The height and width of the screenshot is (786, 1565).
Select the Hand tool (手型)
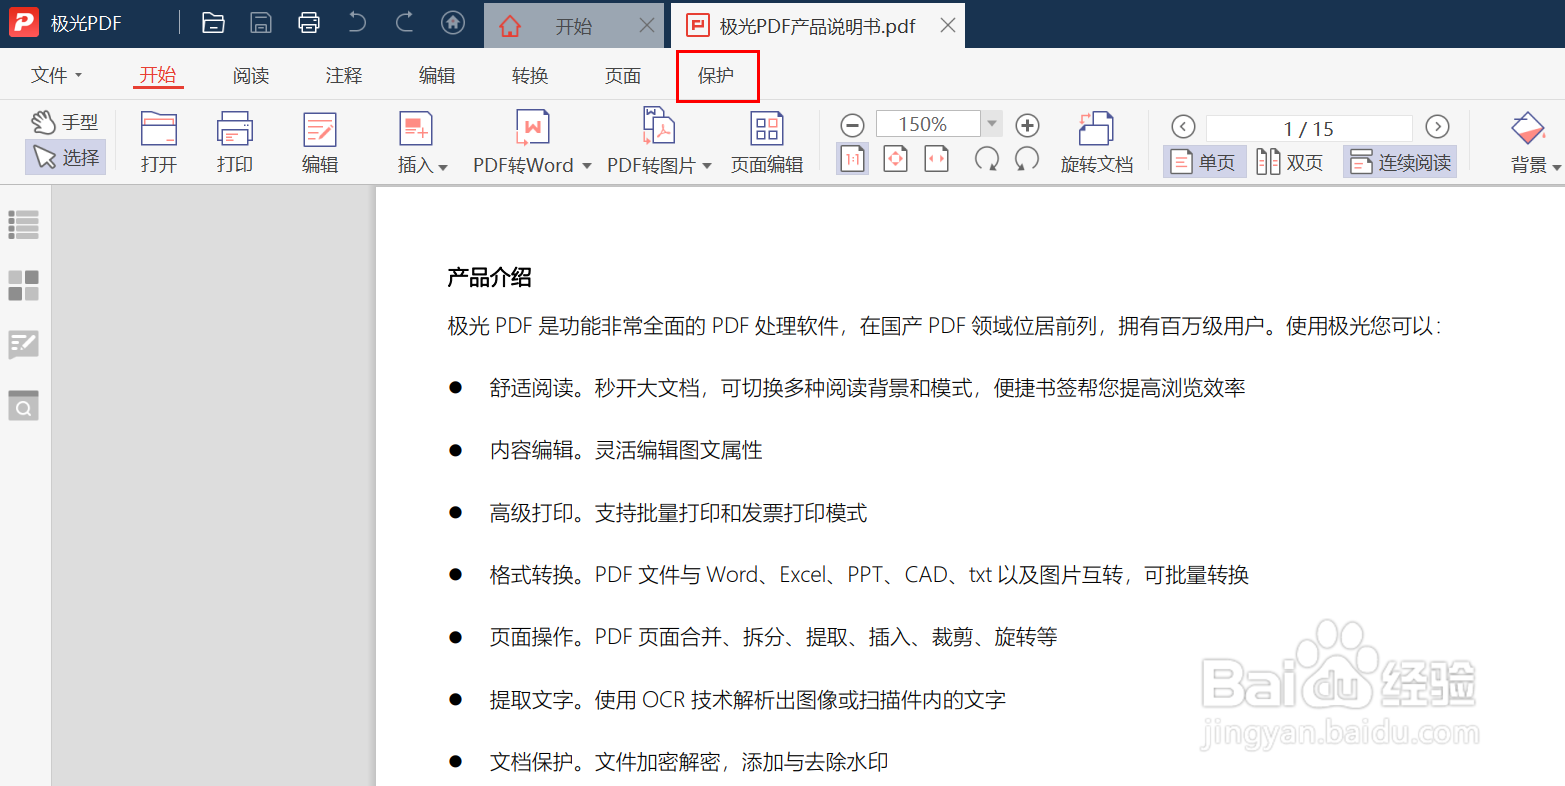pos(65,122)
